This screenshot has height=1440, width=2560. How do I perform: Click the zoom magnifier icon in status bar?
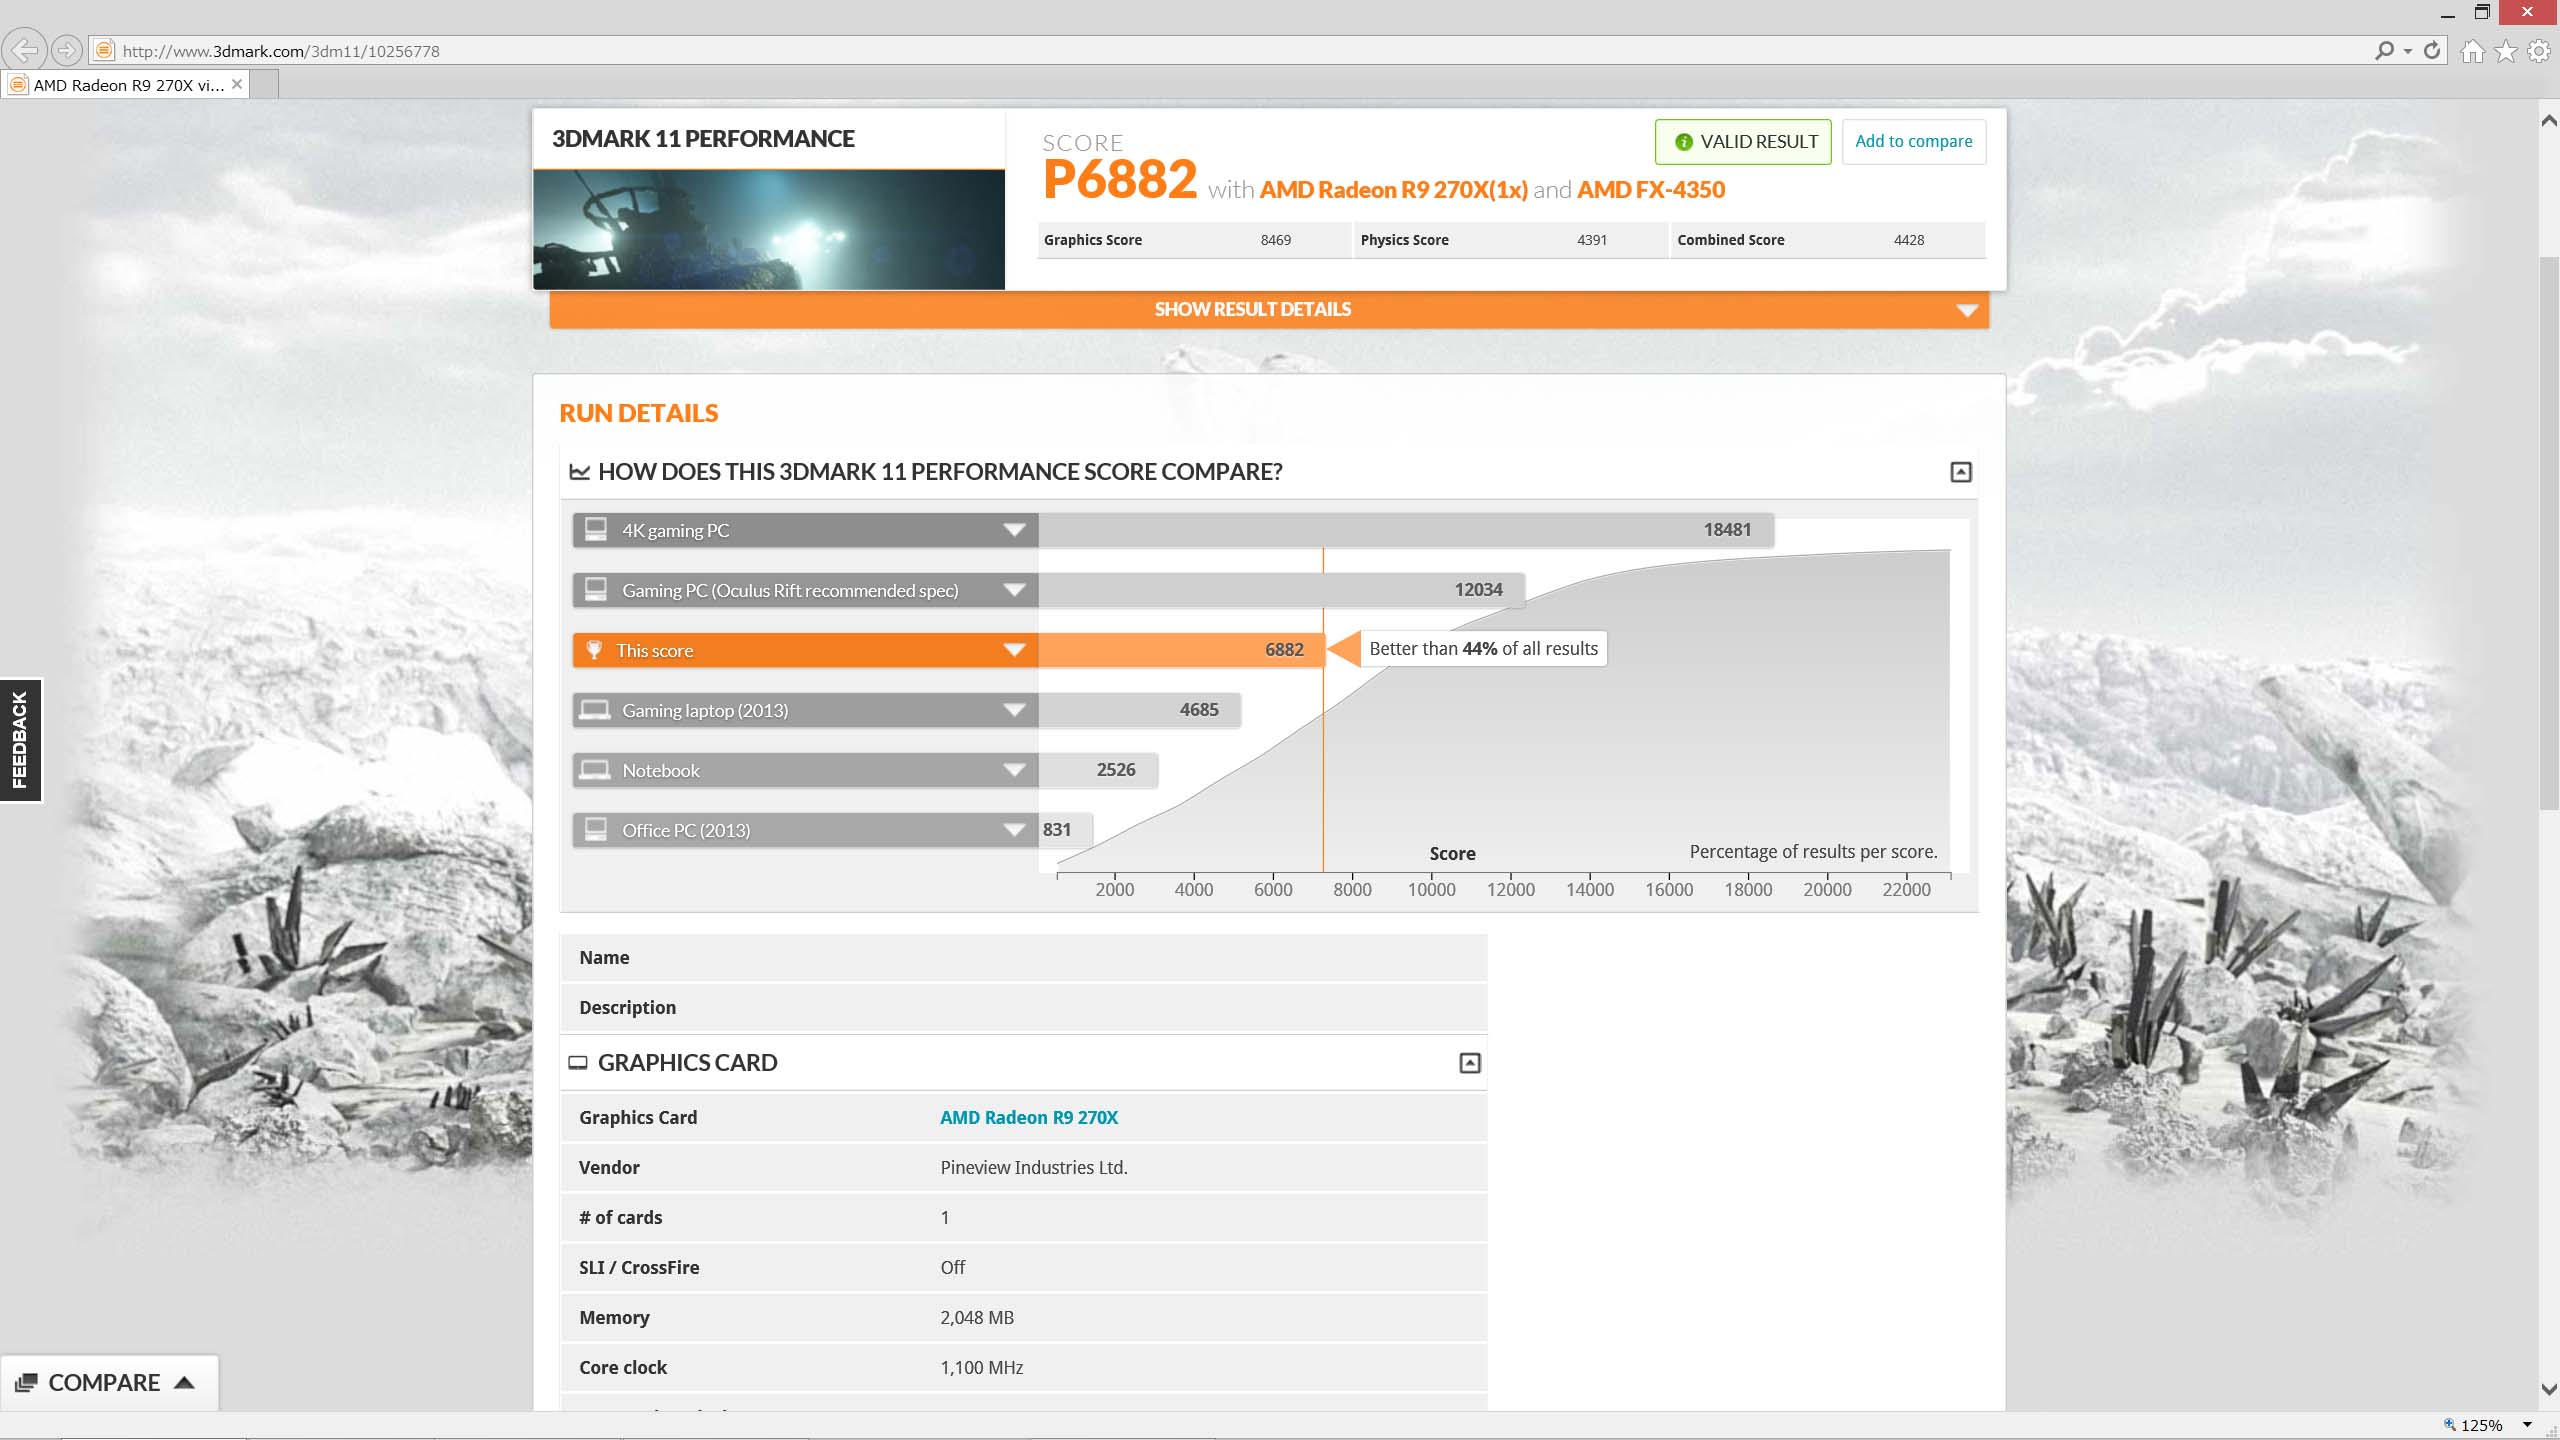(x=2449, y=1425)
